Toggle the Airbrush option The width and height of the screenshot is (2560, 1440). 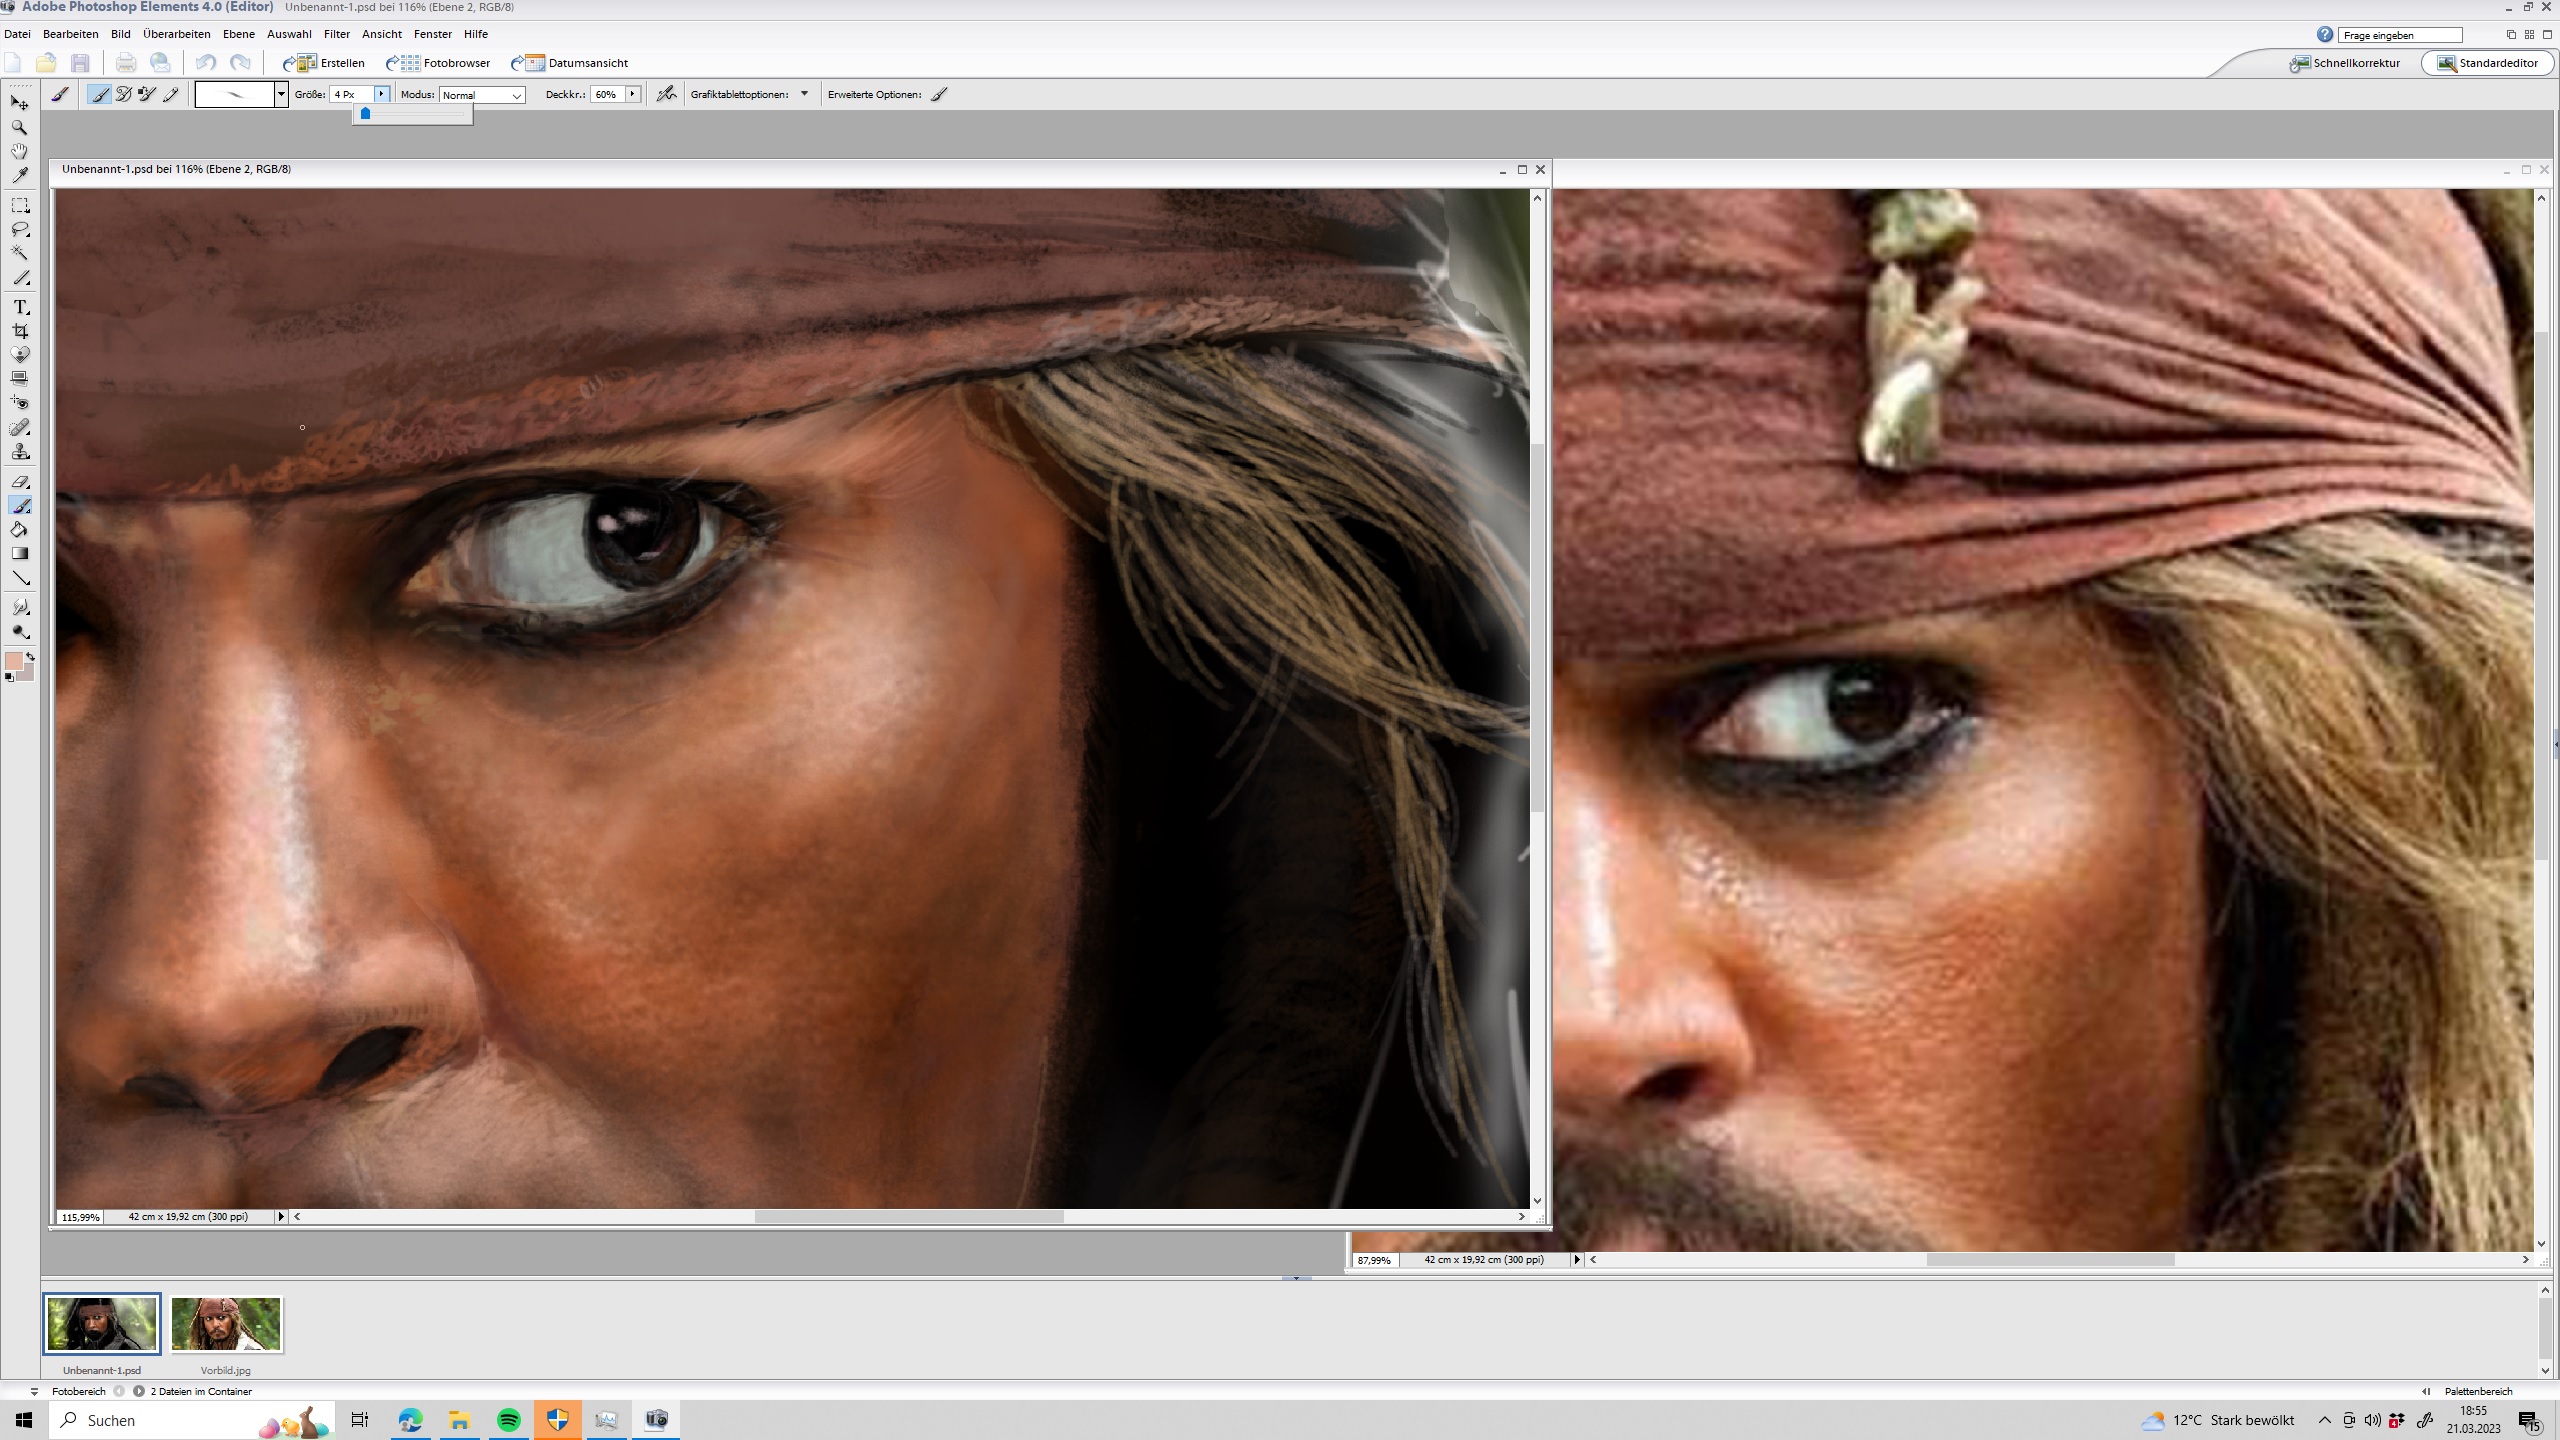click(x=666, y=94)
